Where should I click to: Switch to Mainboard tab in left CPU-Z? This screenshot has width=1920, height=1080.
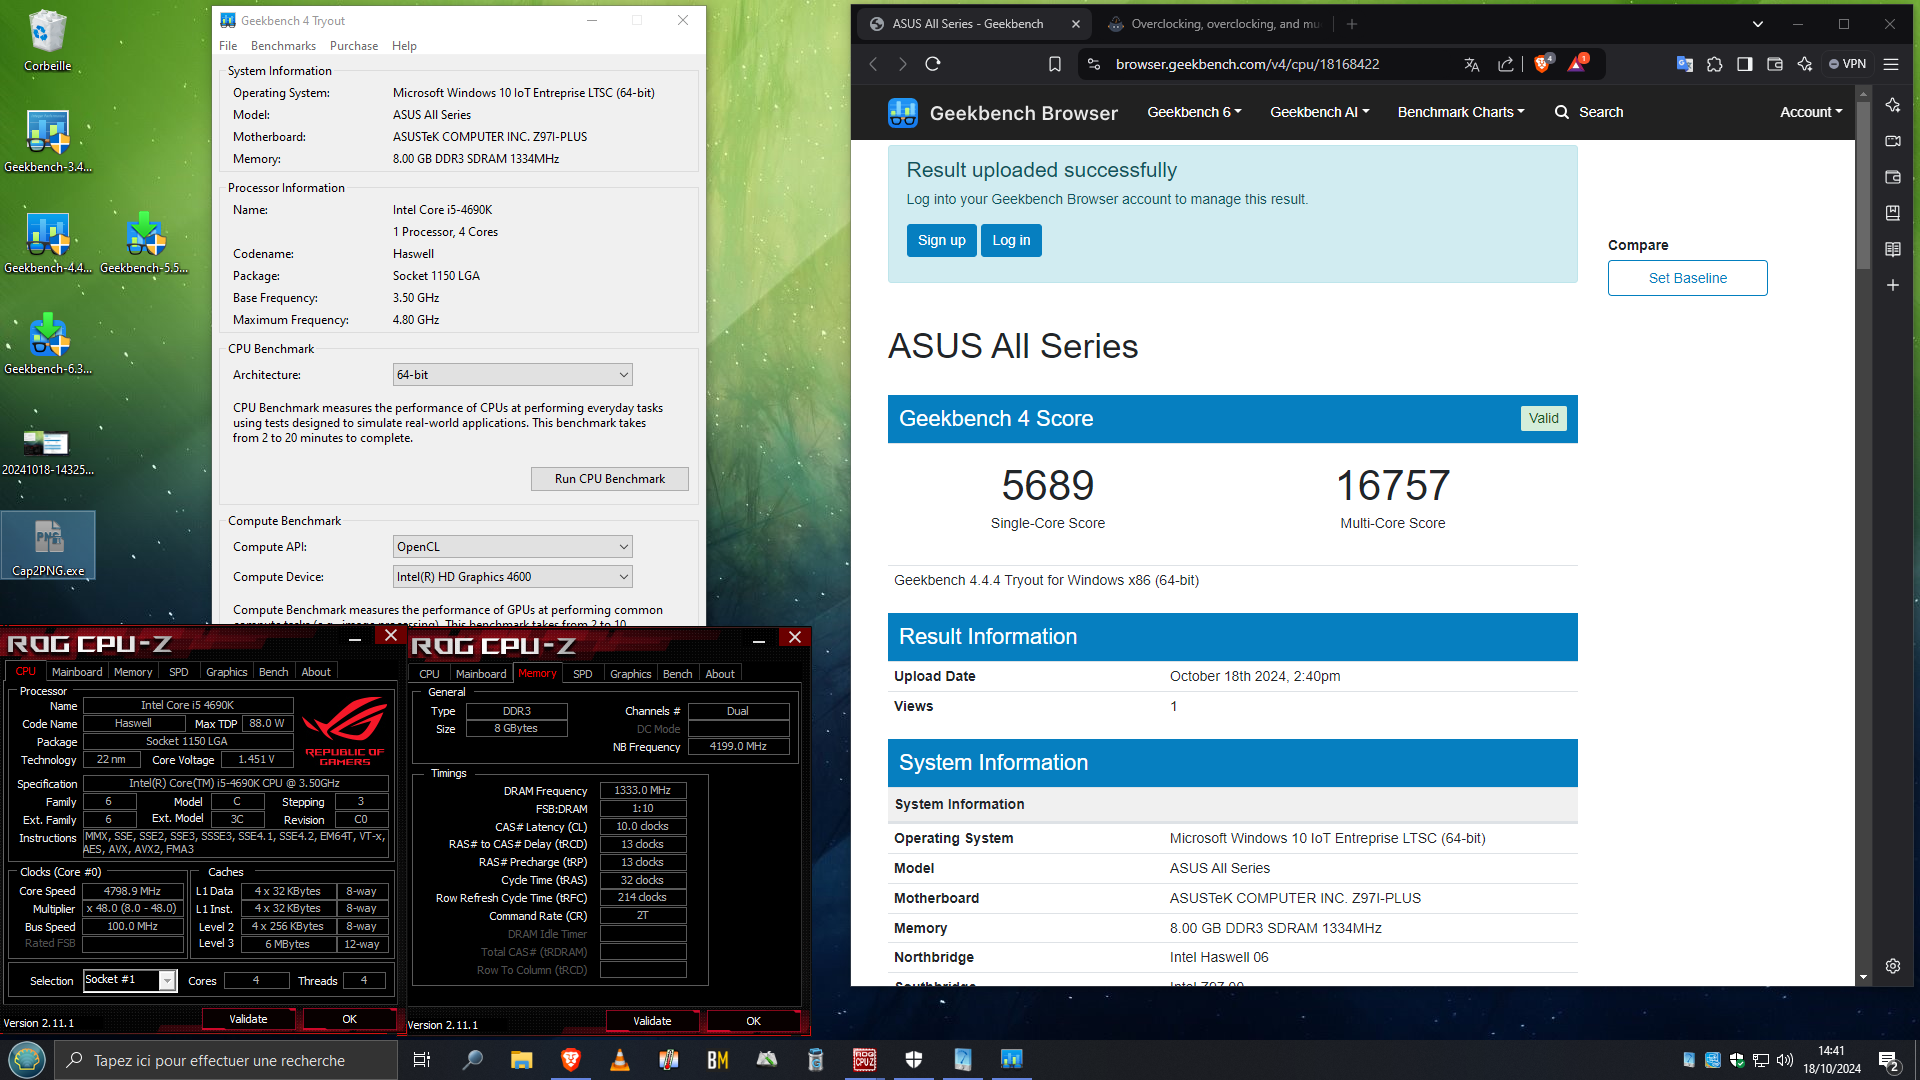coord(77,672)
